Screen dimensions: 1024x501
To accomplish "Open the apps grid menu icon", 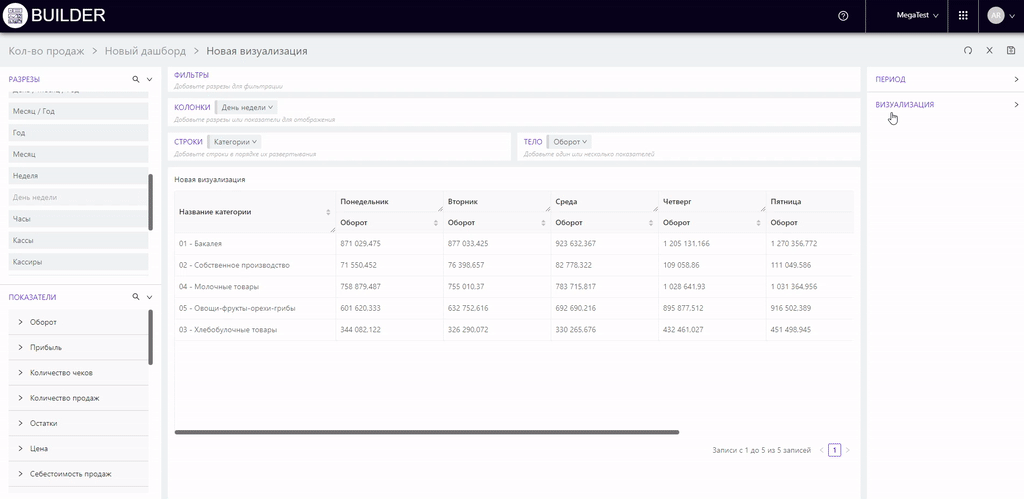I will point(963,16).
